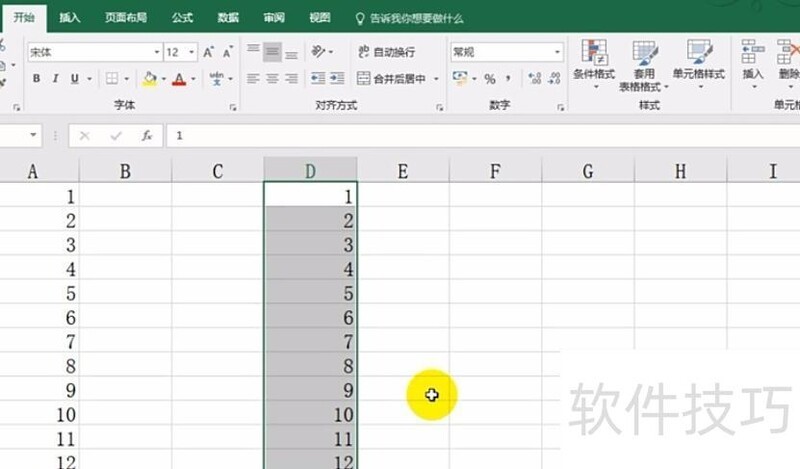Switch to the 视图 tab
The width and height of the screenshot is (800, 469).
click(x=320, y=18)
